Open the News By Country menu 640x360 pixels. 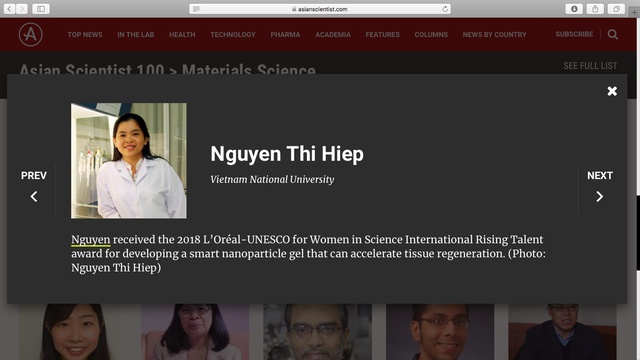494,35
